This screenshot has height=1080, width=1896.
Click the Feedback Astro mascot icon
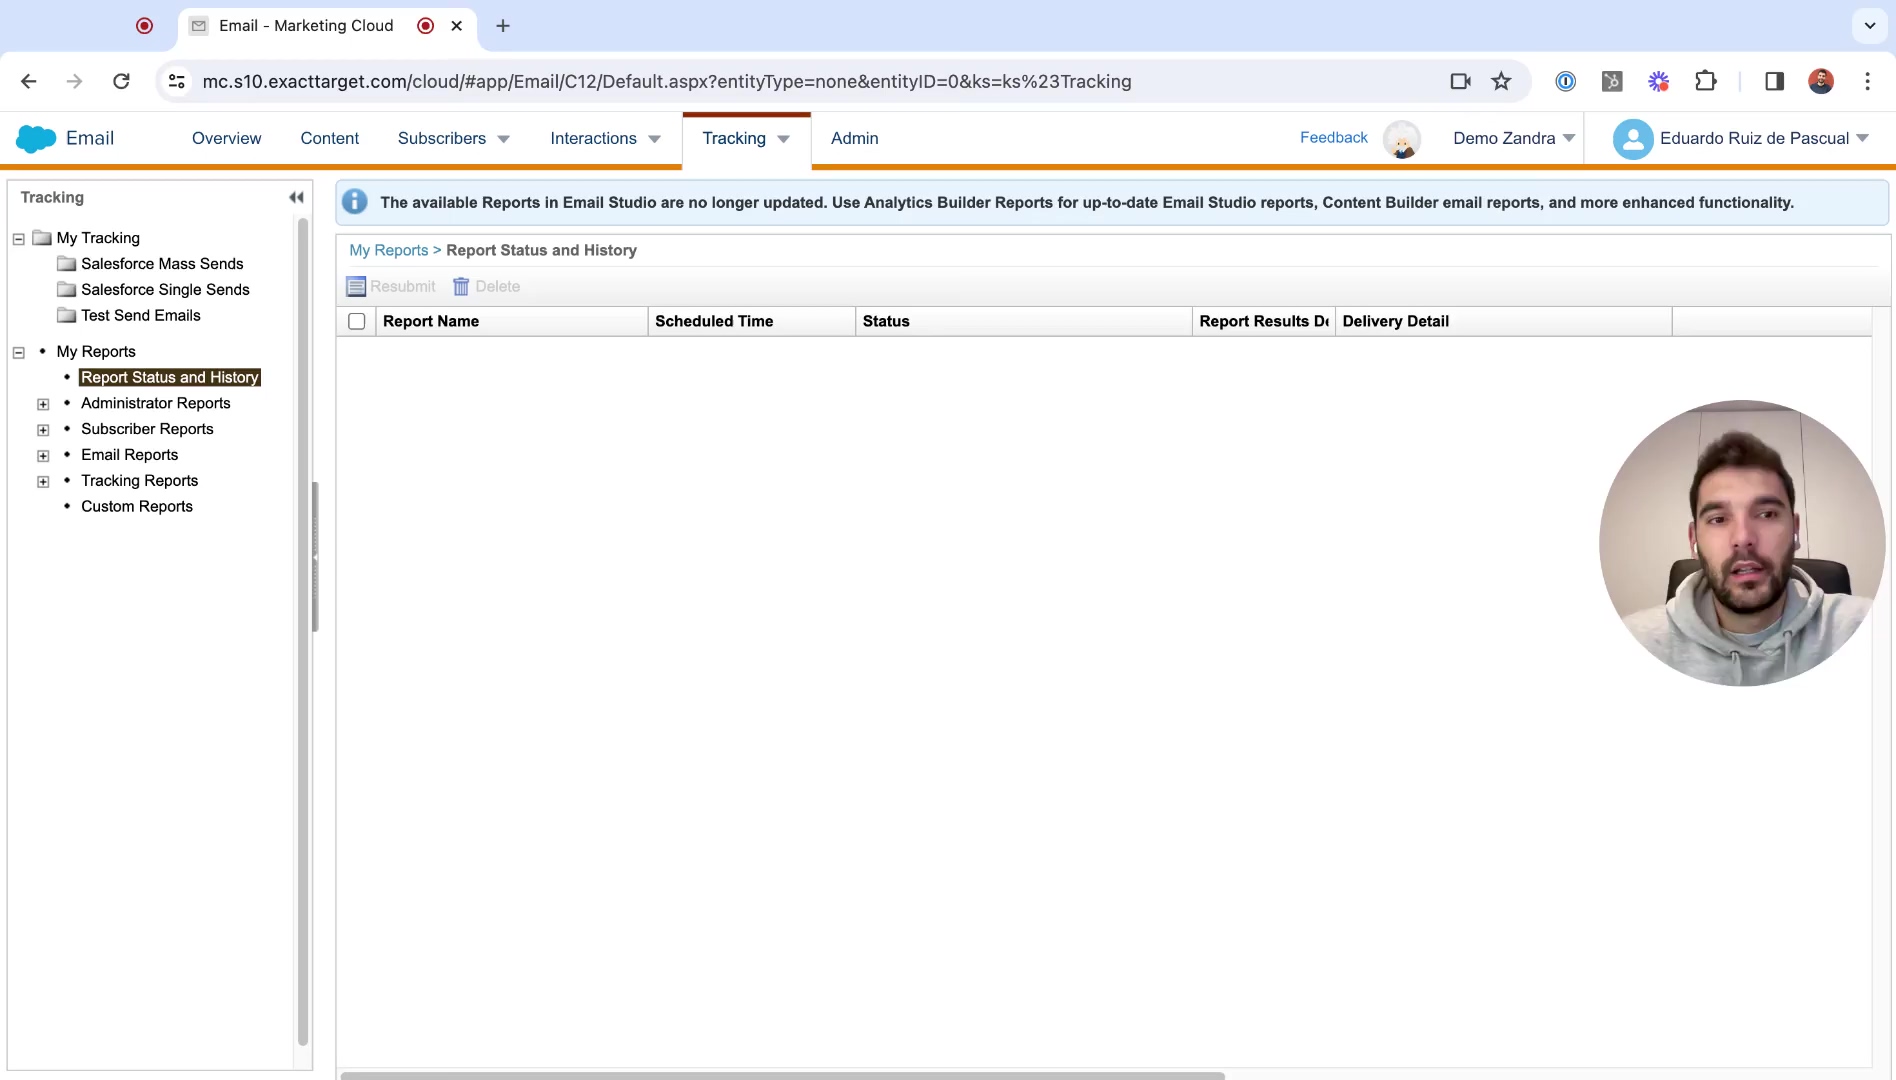pyautogui.click(x=1402, y=139)
